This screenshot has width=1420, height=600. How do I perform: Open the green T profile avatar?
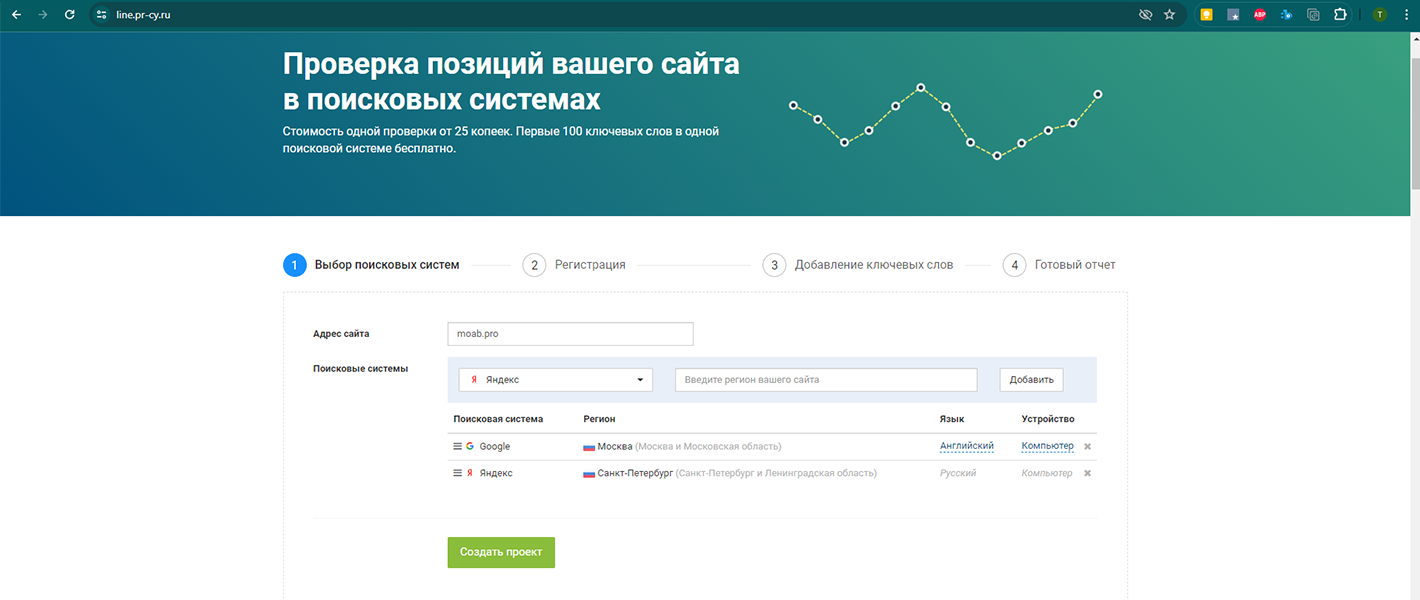pos(1380,15)
